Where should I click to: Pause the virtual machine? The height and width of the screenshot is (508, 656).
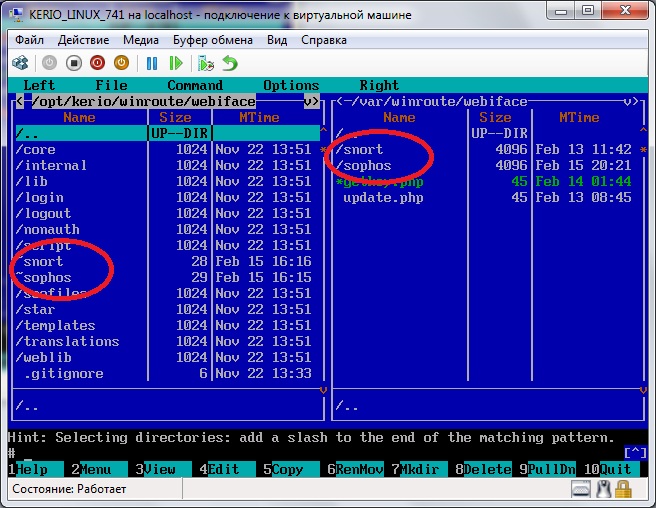(x=152, y=63)
